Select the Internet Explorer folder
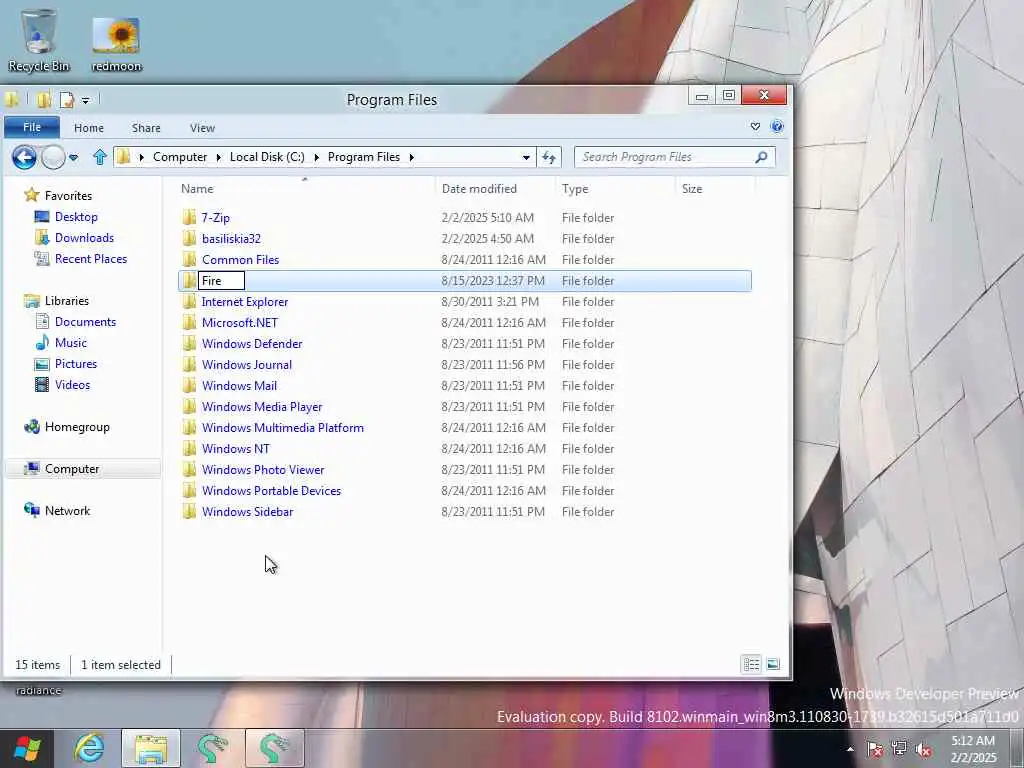The width and height of the screenshot is (1024, 768). coord(245,302)
